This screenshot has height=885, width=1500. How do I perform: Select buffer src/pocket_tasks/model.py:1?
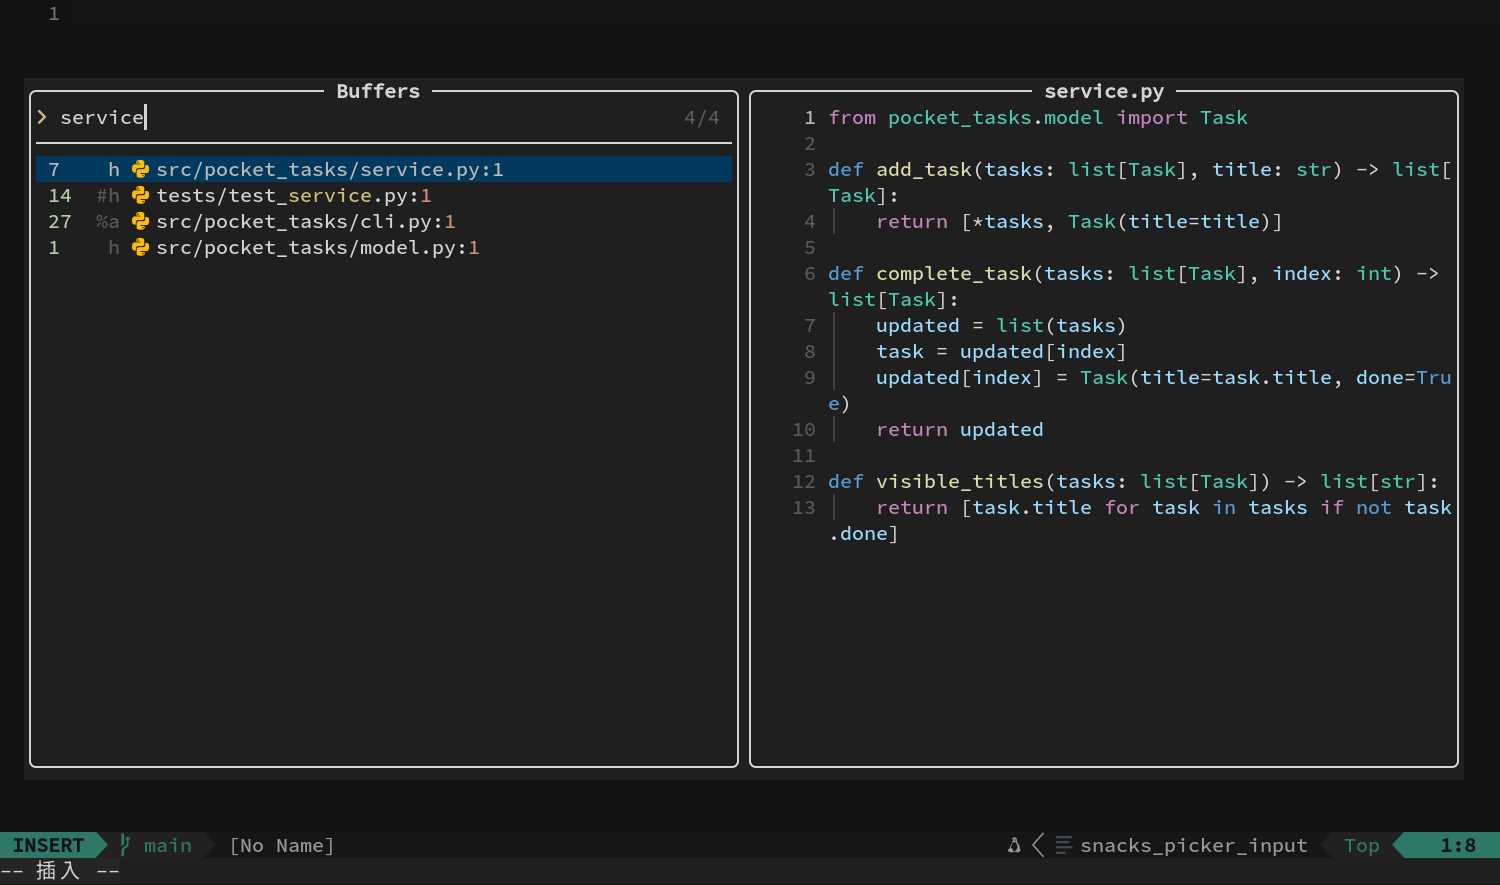click(x=384, y=247)
